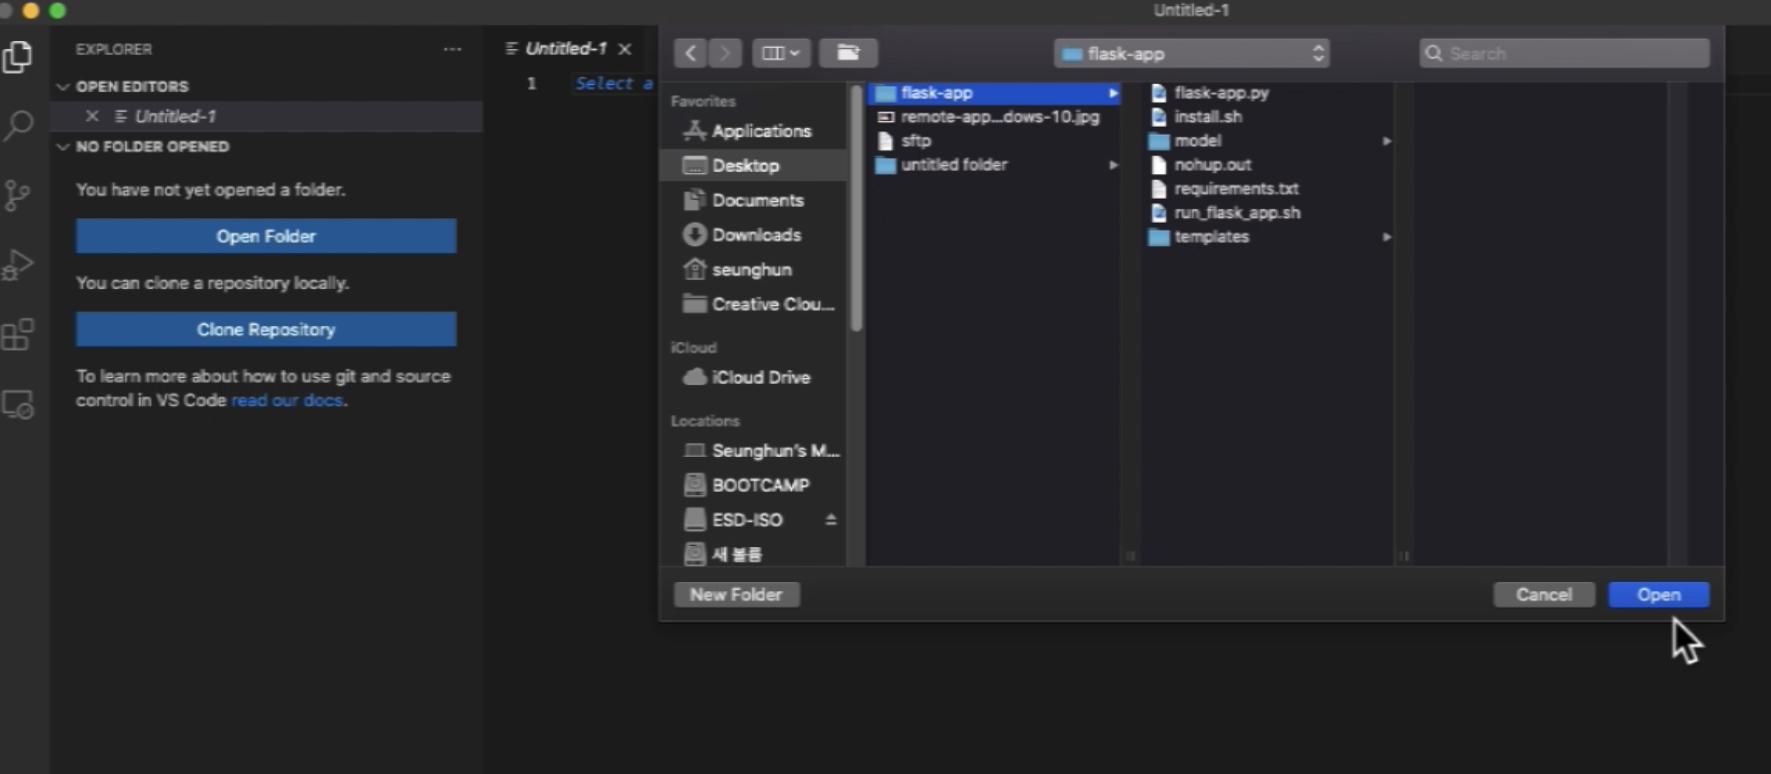Open the Extensions view
This screenshot has height=774, width=1771.
pos(18,335)
